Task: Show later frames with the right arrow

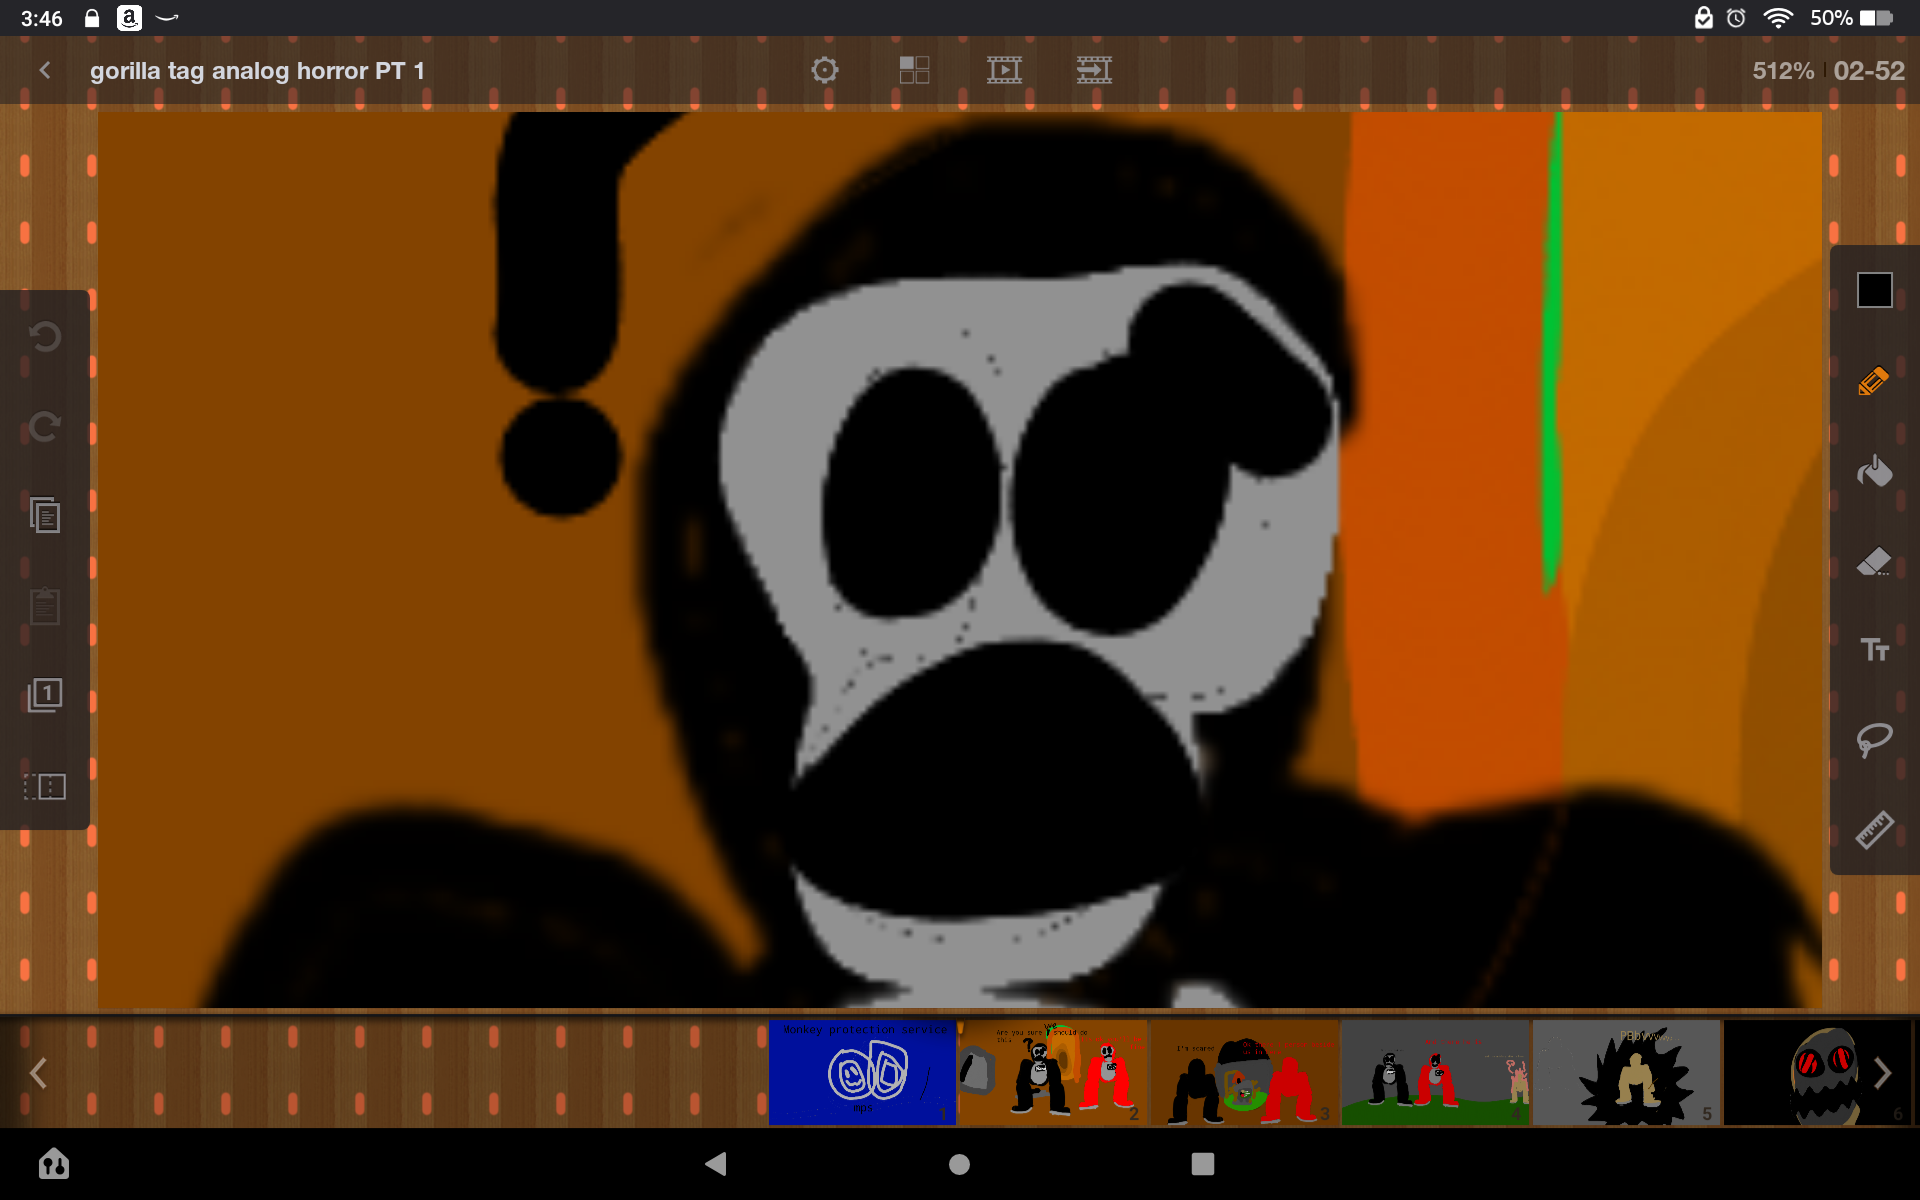Action: [x=1883, y=1073]
